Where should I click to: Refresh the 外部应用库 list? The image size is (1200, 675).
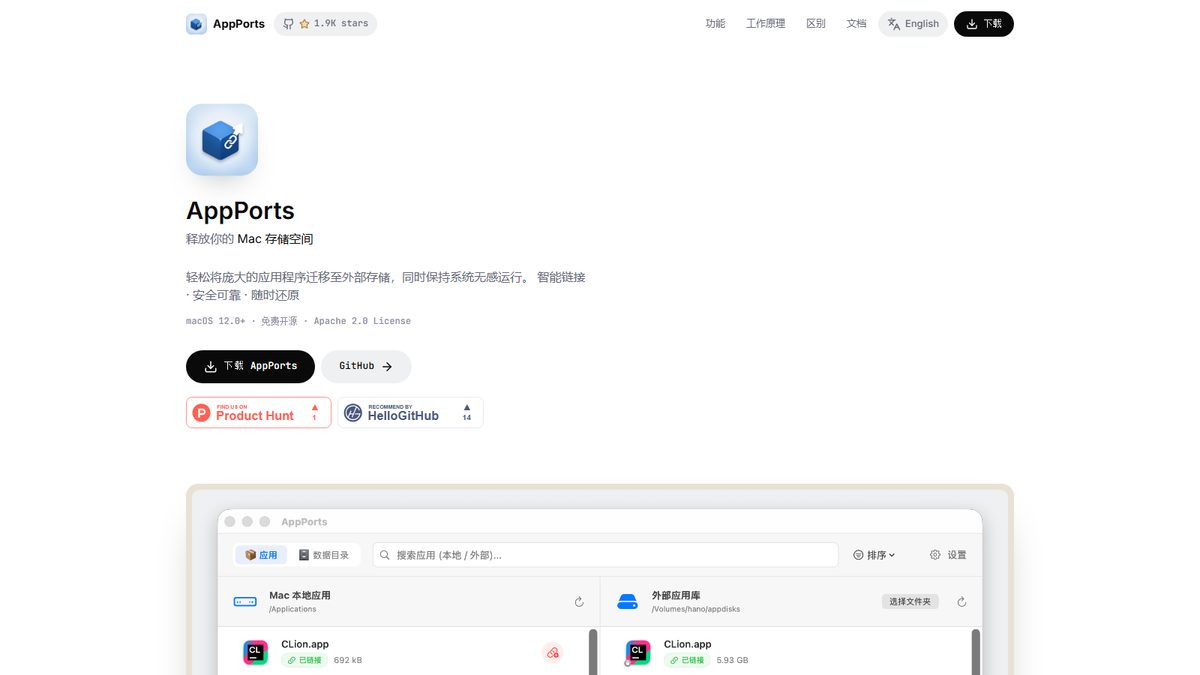click(962, 602)
